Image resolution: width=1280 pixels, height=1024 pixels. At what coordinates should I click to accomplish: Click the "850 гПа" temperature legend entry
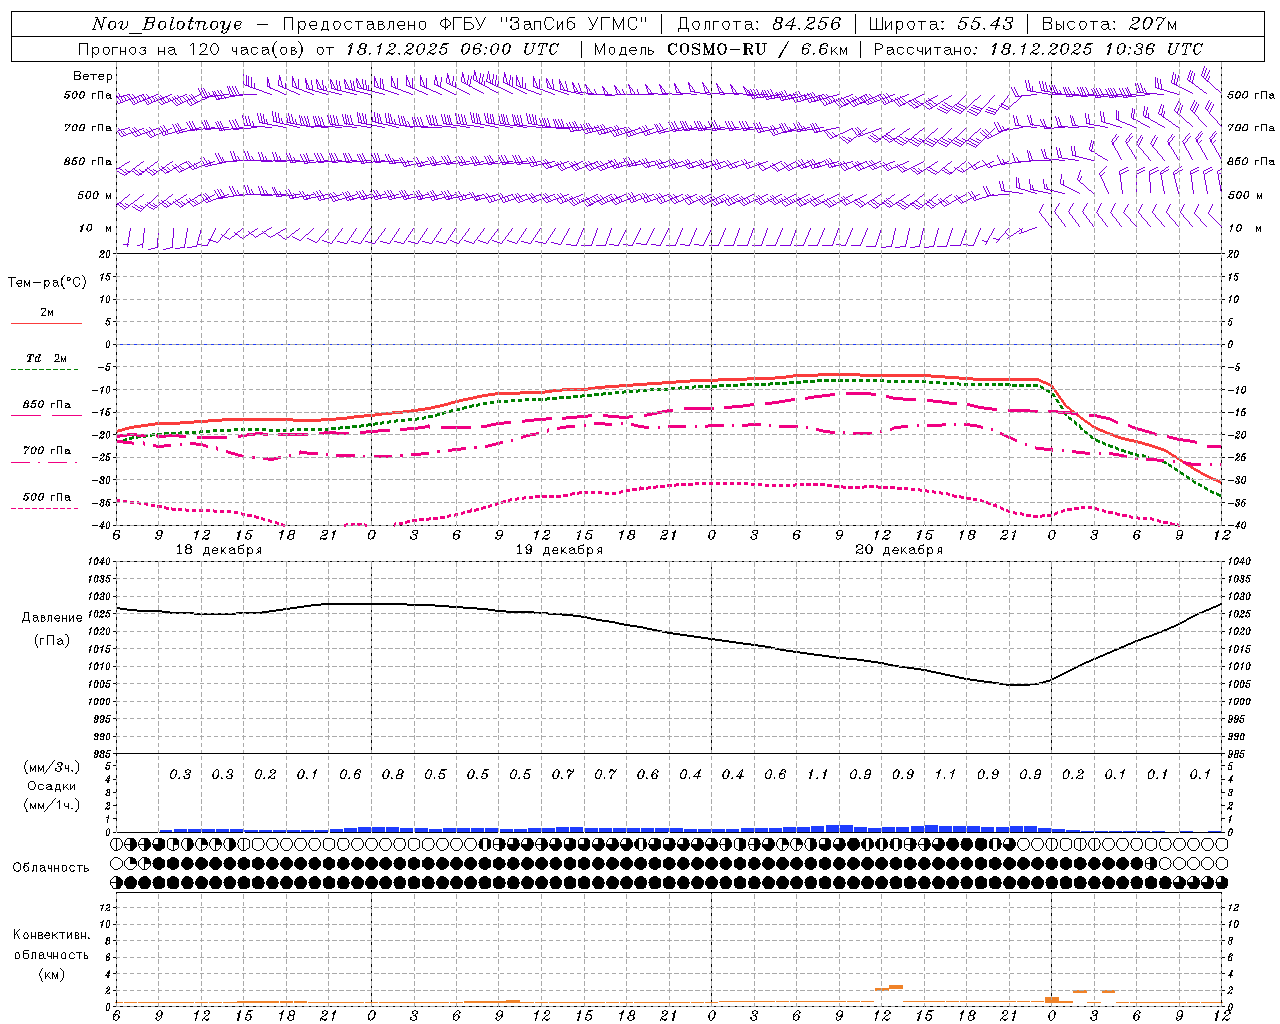(x=47, y=405)
